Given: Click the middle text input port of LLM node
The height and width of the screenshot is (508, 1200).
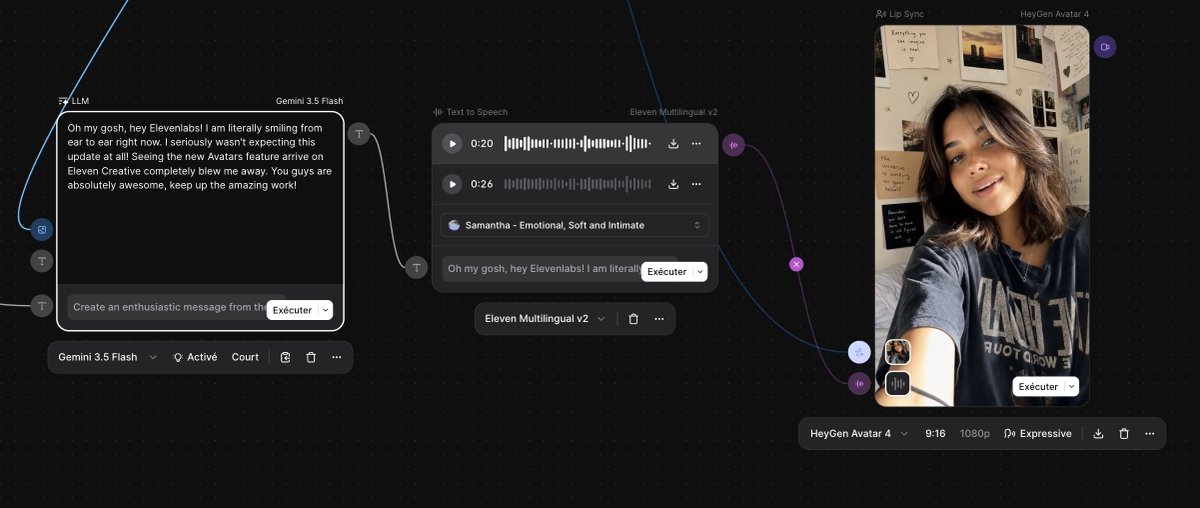Looking at the screenshot, I should click(x=41, y=261).
